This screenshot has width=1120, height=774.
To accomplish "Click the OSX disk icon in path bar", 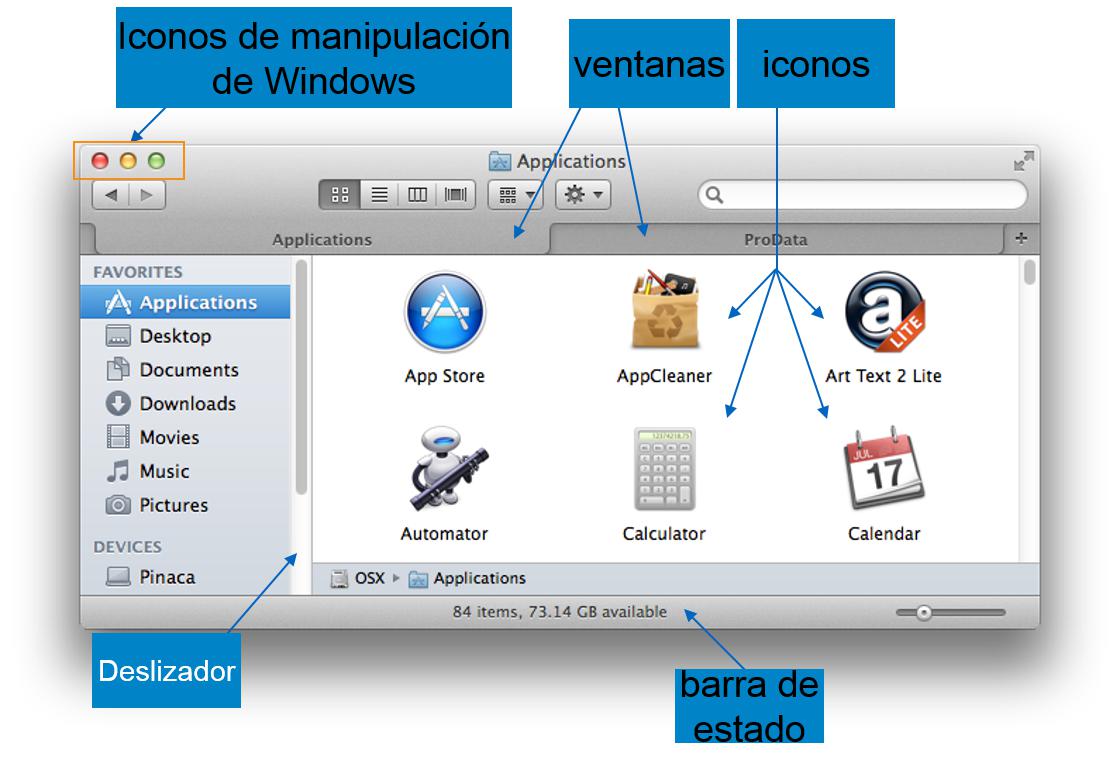I will click(x=339, y=578).
